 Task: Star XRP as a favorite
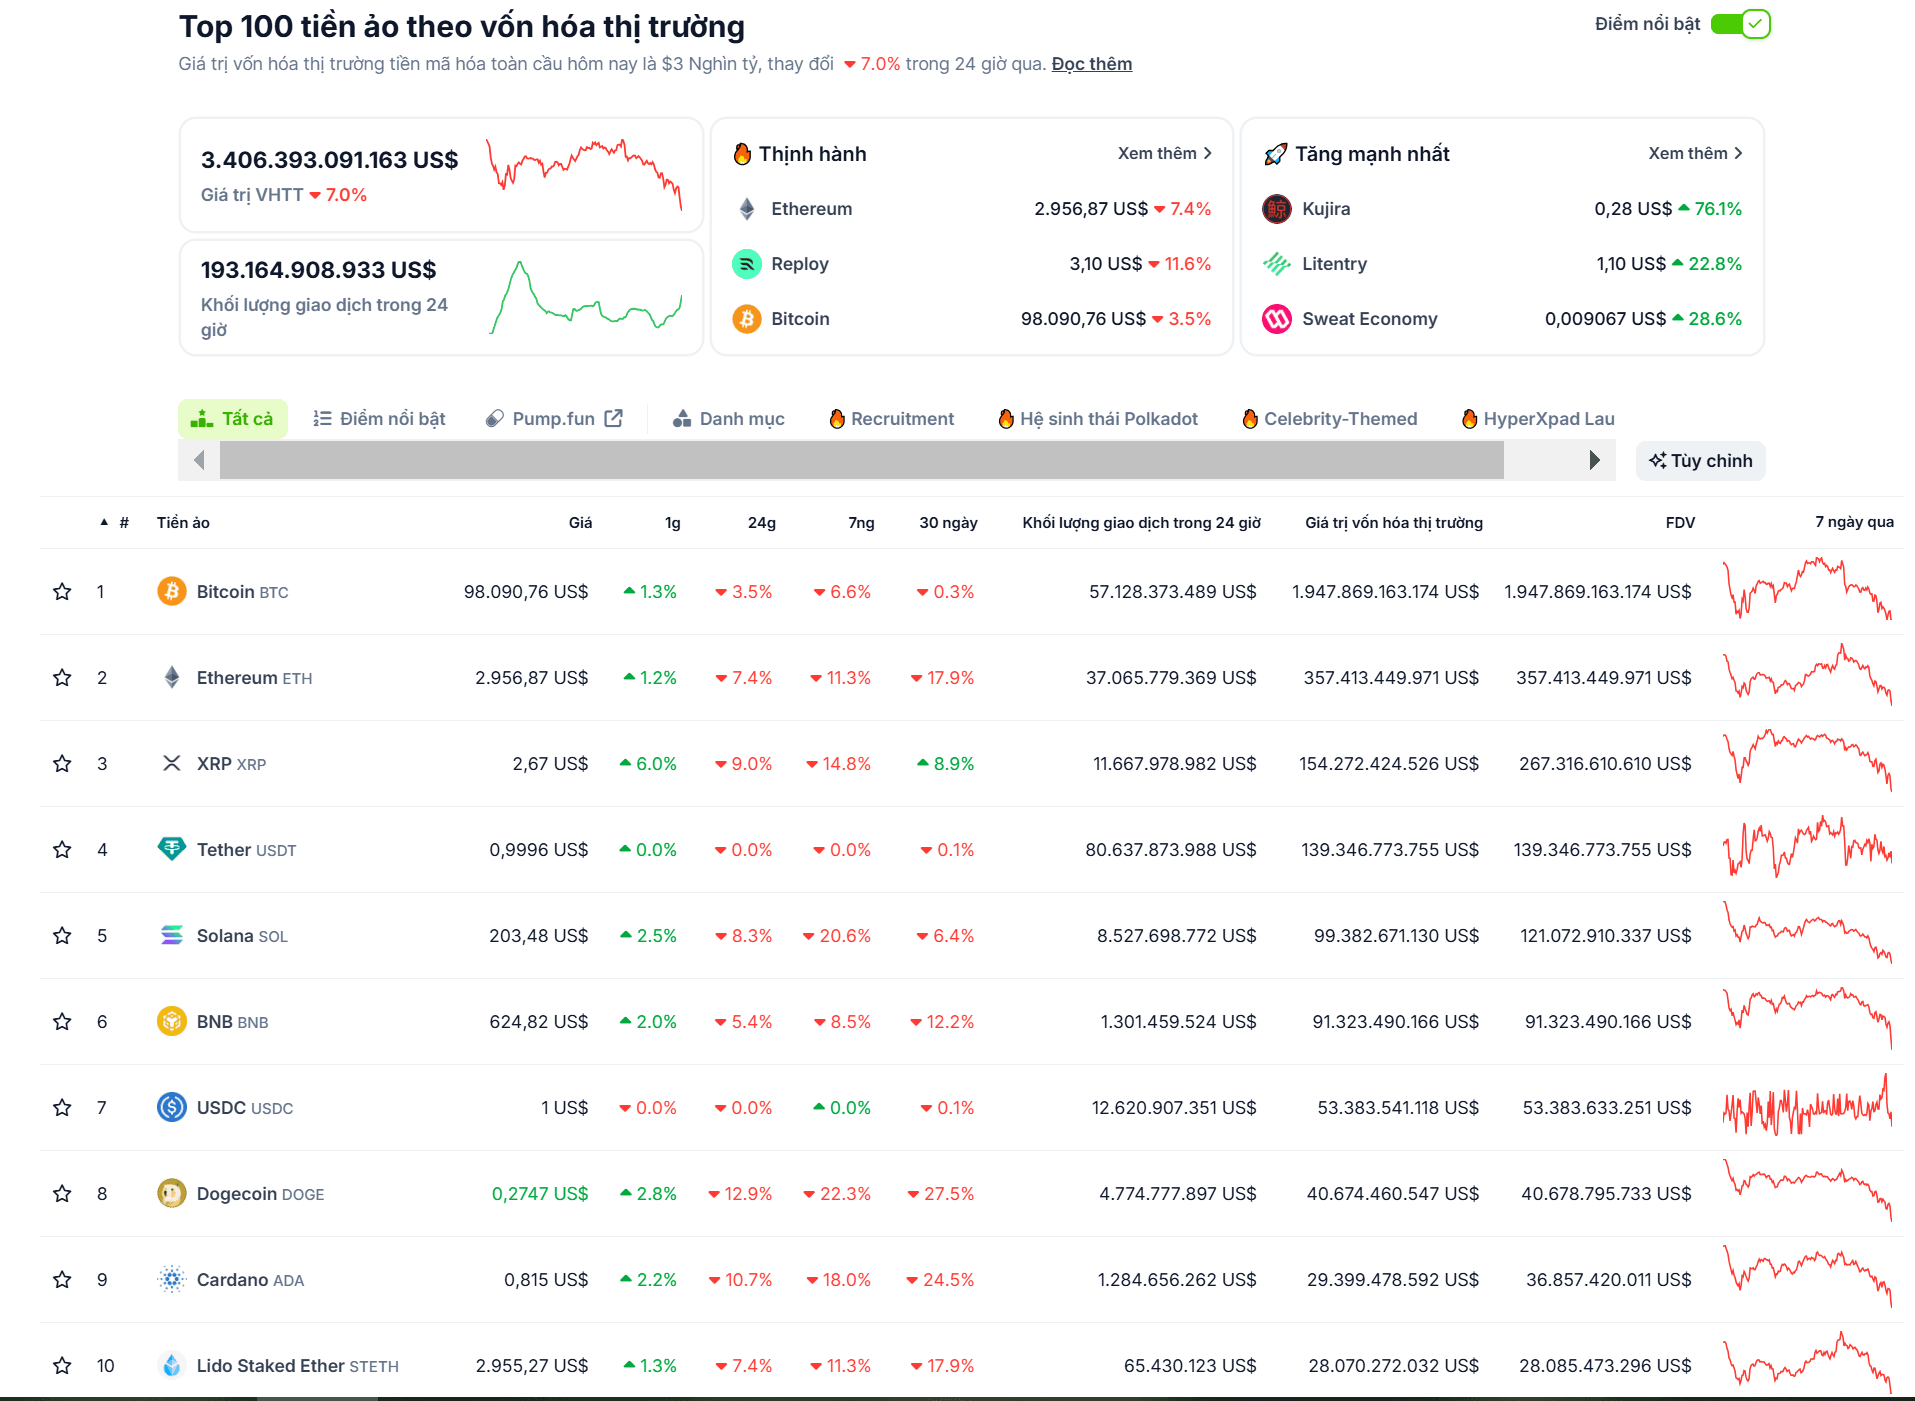(62, 763)
